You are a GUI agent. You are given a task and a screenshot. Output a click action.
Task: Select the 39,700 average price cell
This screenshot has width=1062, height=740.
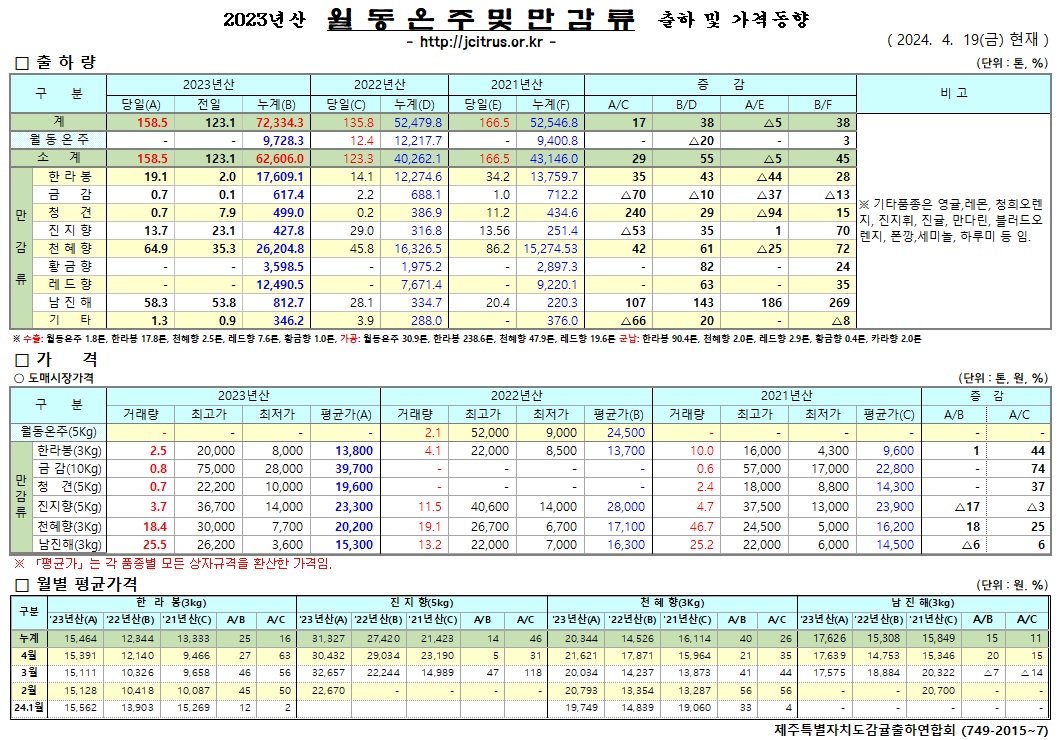point(350,468)
